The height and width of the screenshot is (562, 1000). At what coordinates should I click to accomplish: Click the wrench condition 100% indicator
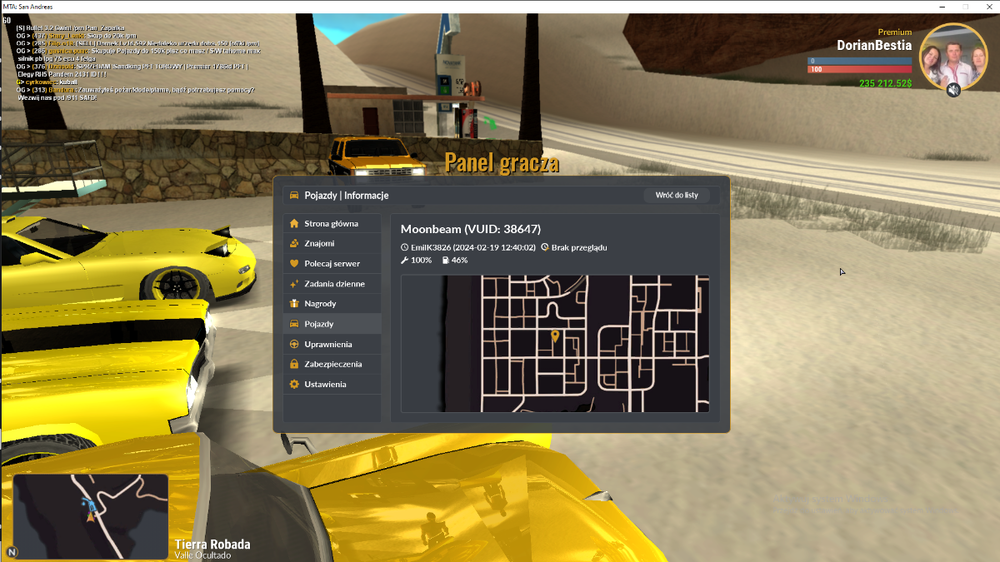coord(416,260)
